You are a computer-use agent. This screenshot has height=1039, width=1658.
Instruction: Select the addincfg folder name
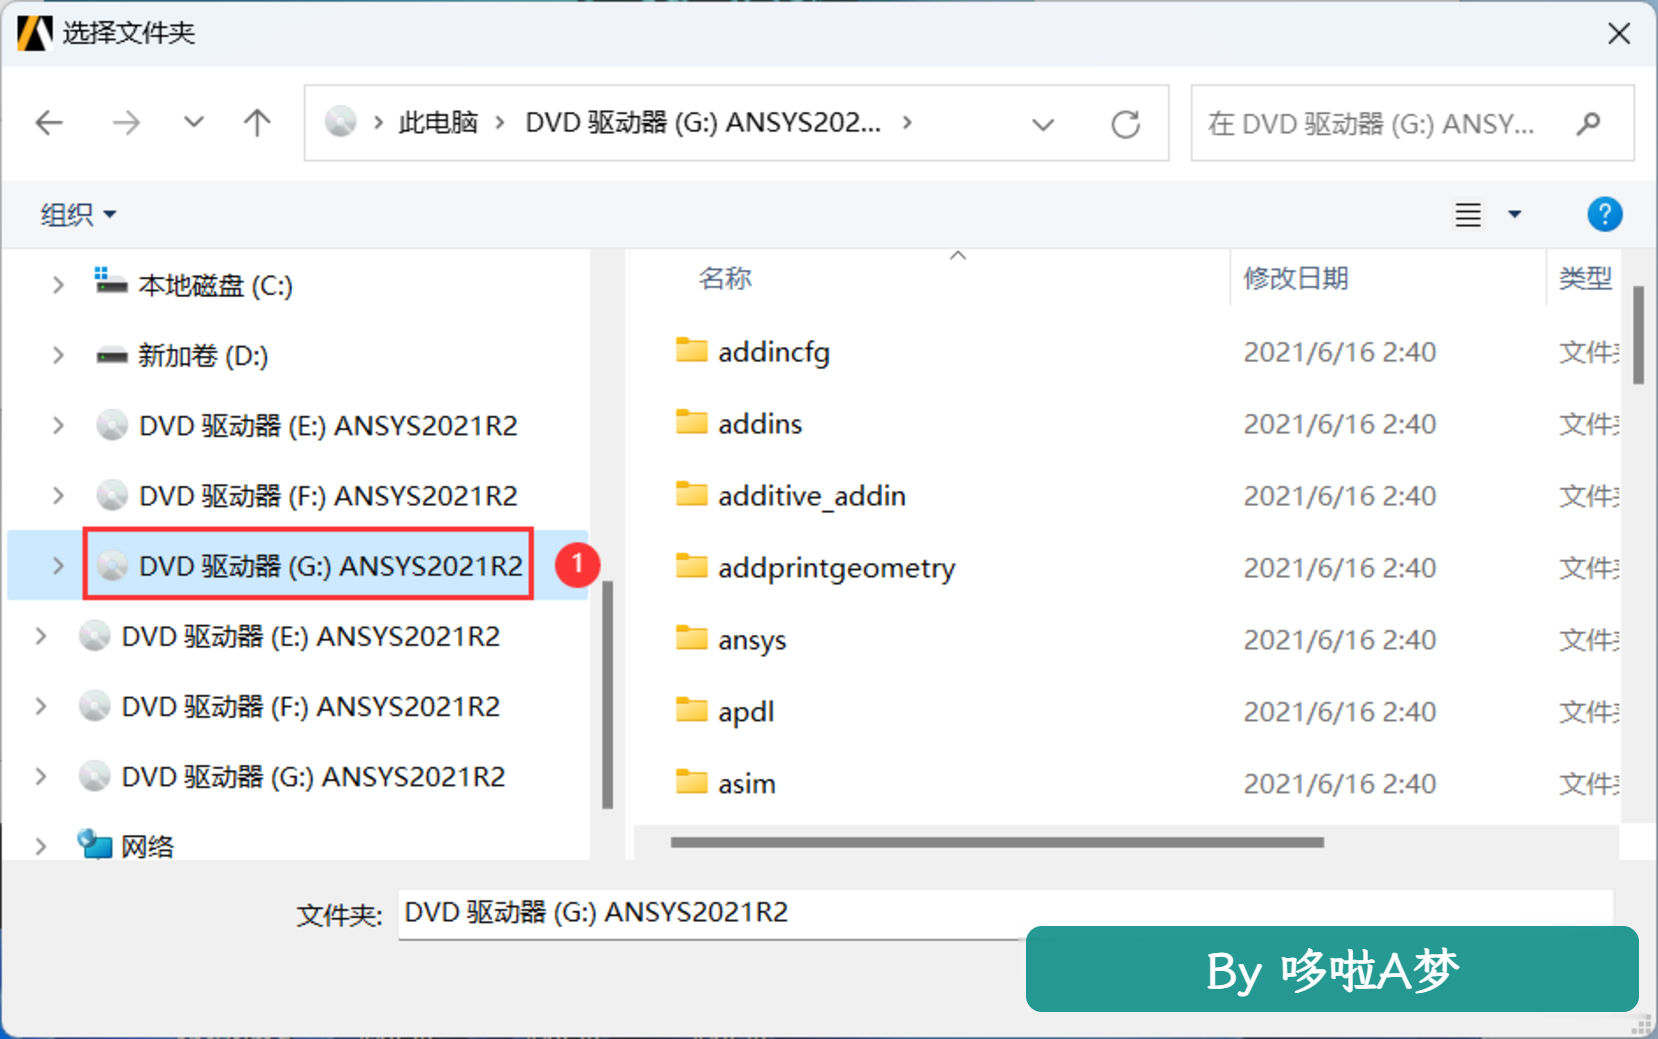(774, 352)
